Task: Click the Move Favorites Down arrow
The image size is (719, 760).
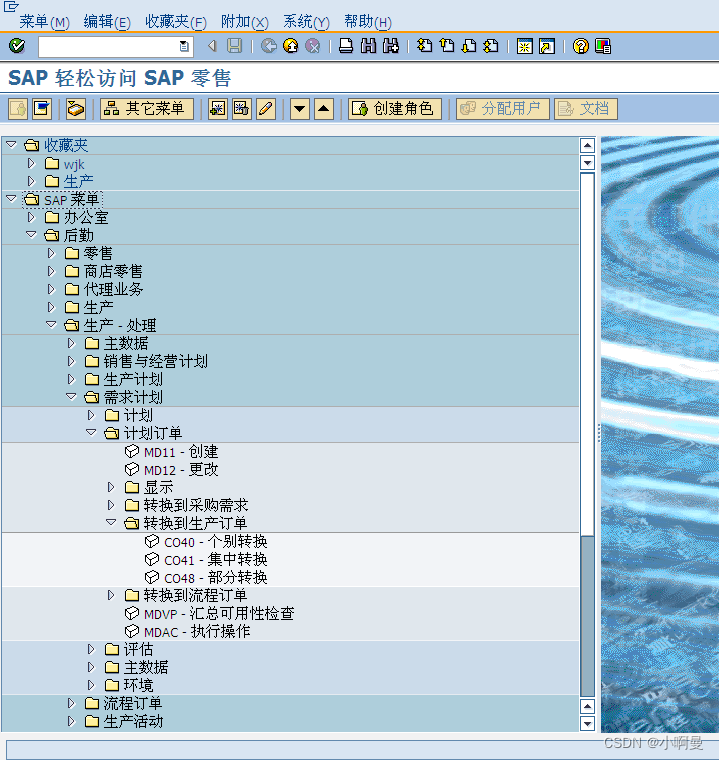Action: 300,109
